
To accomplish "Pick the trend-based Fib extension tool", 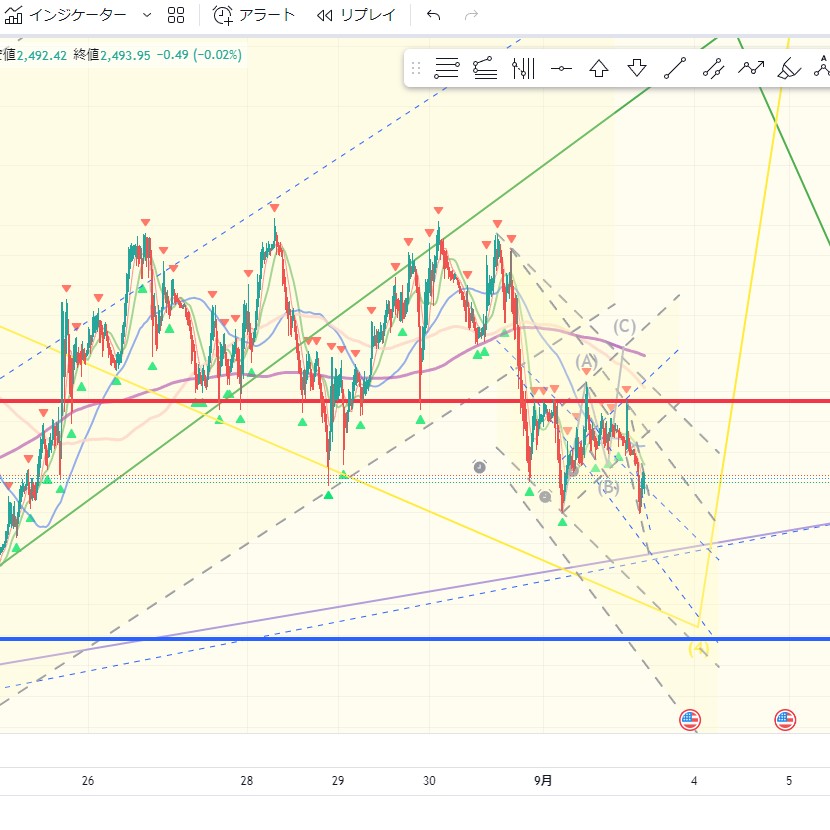I will 485,69.
